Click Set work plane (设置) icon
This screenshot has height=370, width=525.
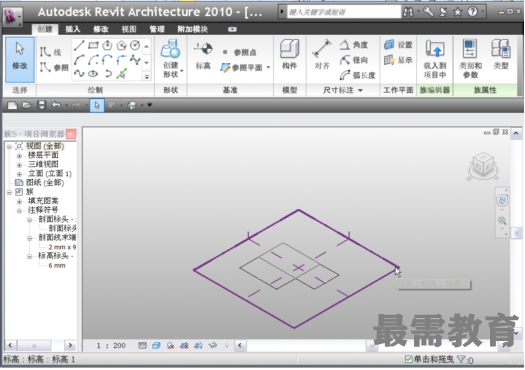pos(389,45)
